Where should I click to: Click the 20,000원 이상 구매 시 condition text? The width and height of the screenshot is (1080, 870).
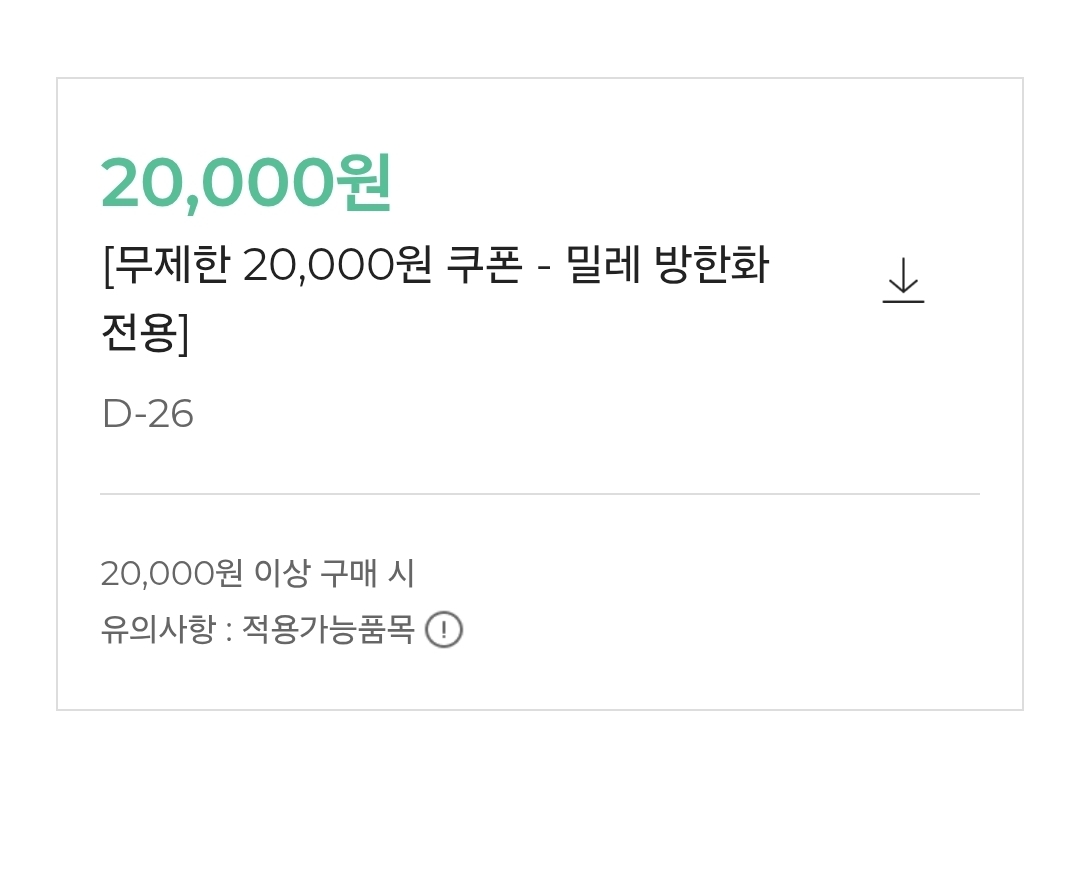point(257,573)
